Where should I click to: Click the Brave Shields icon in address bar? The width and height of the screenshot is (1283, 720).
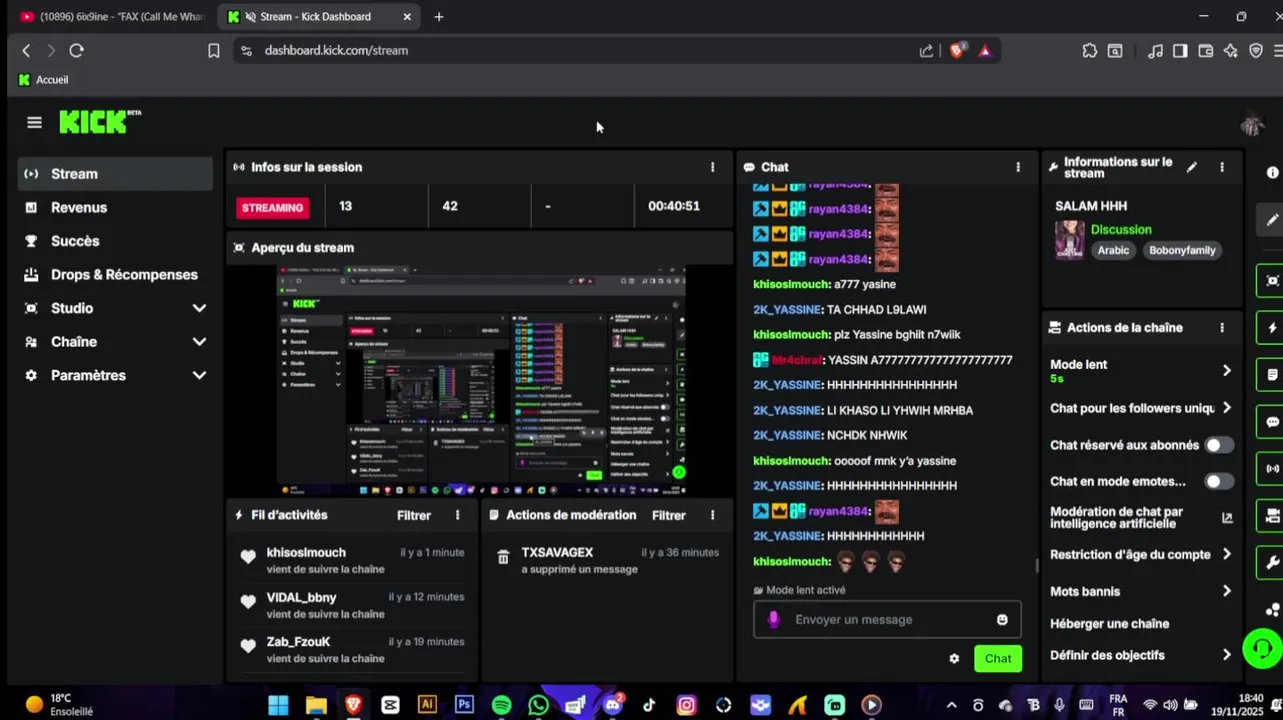957,50
